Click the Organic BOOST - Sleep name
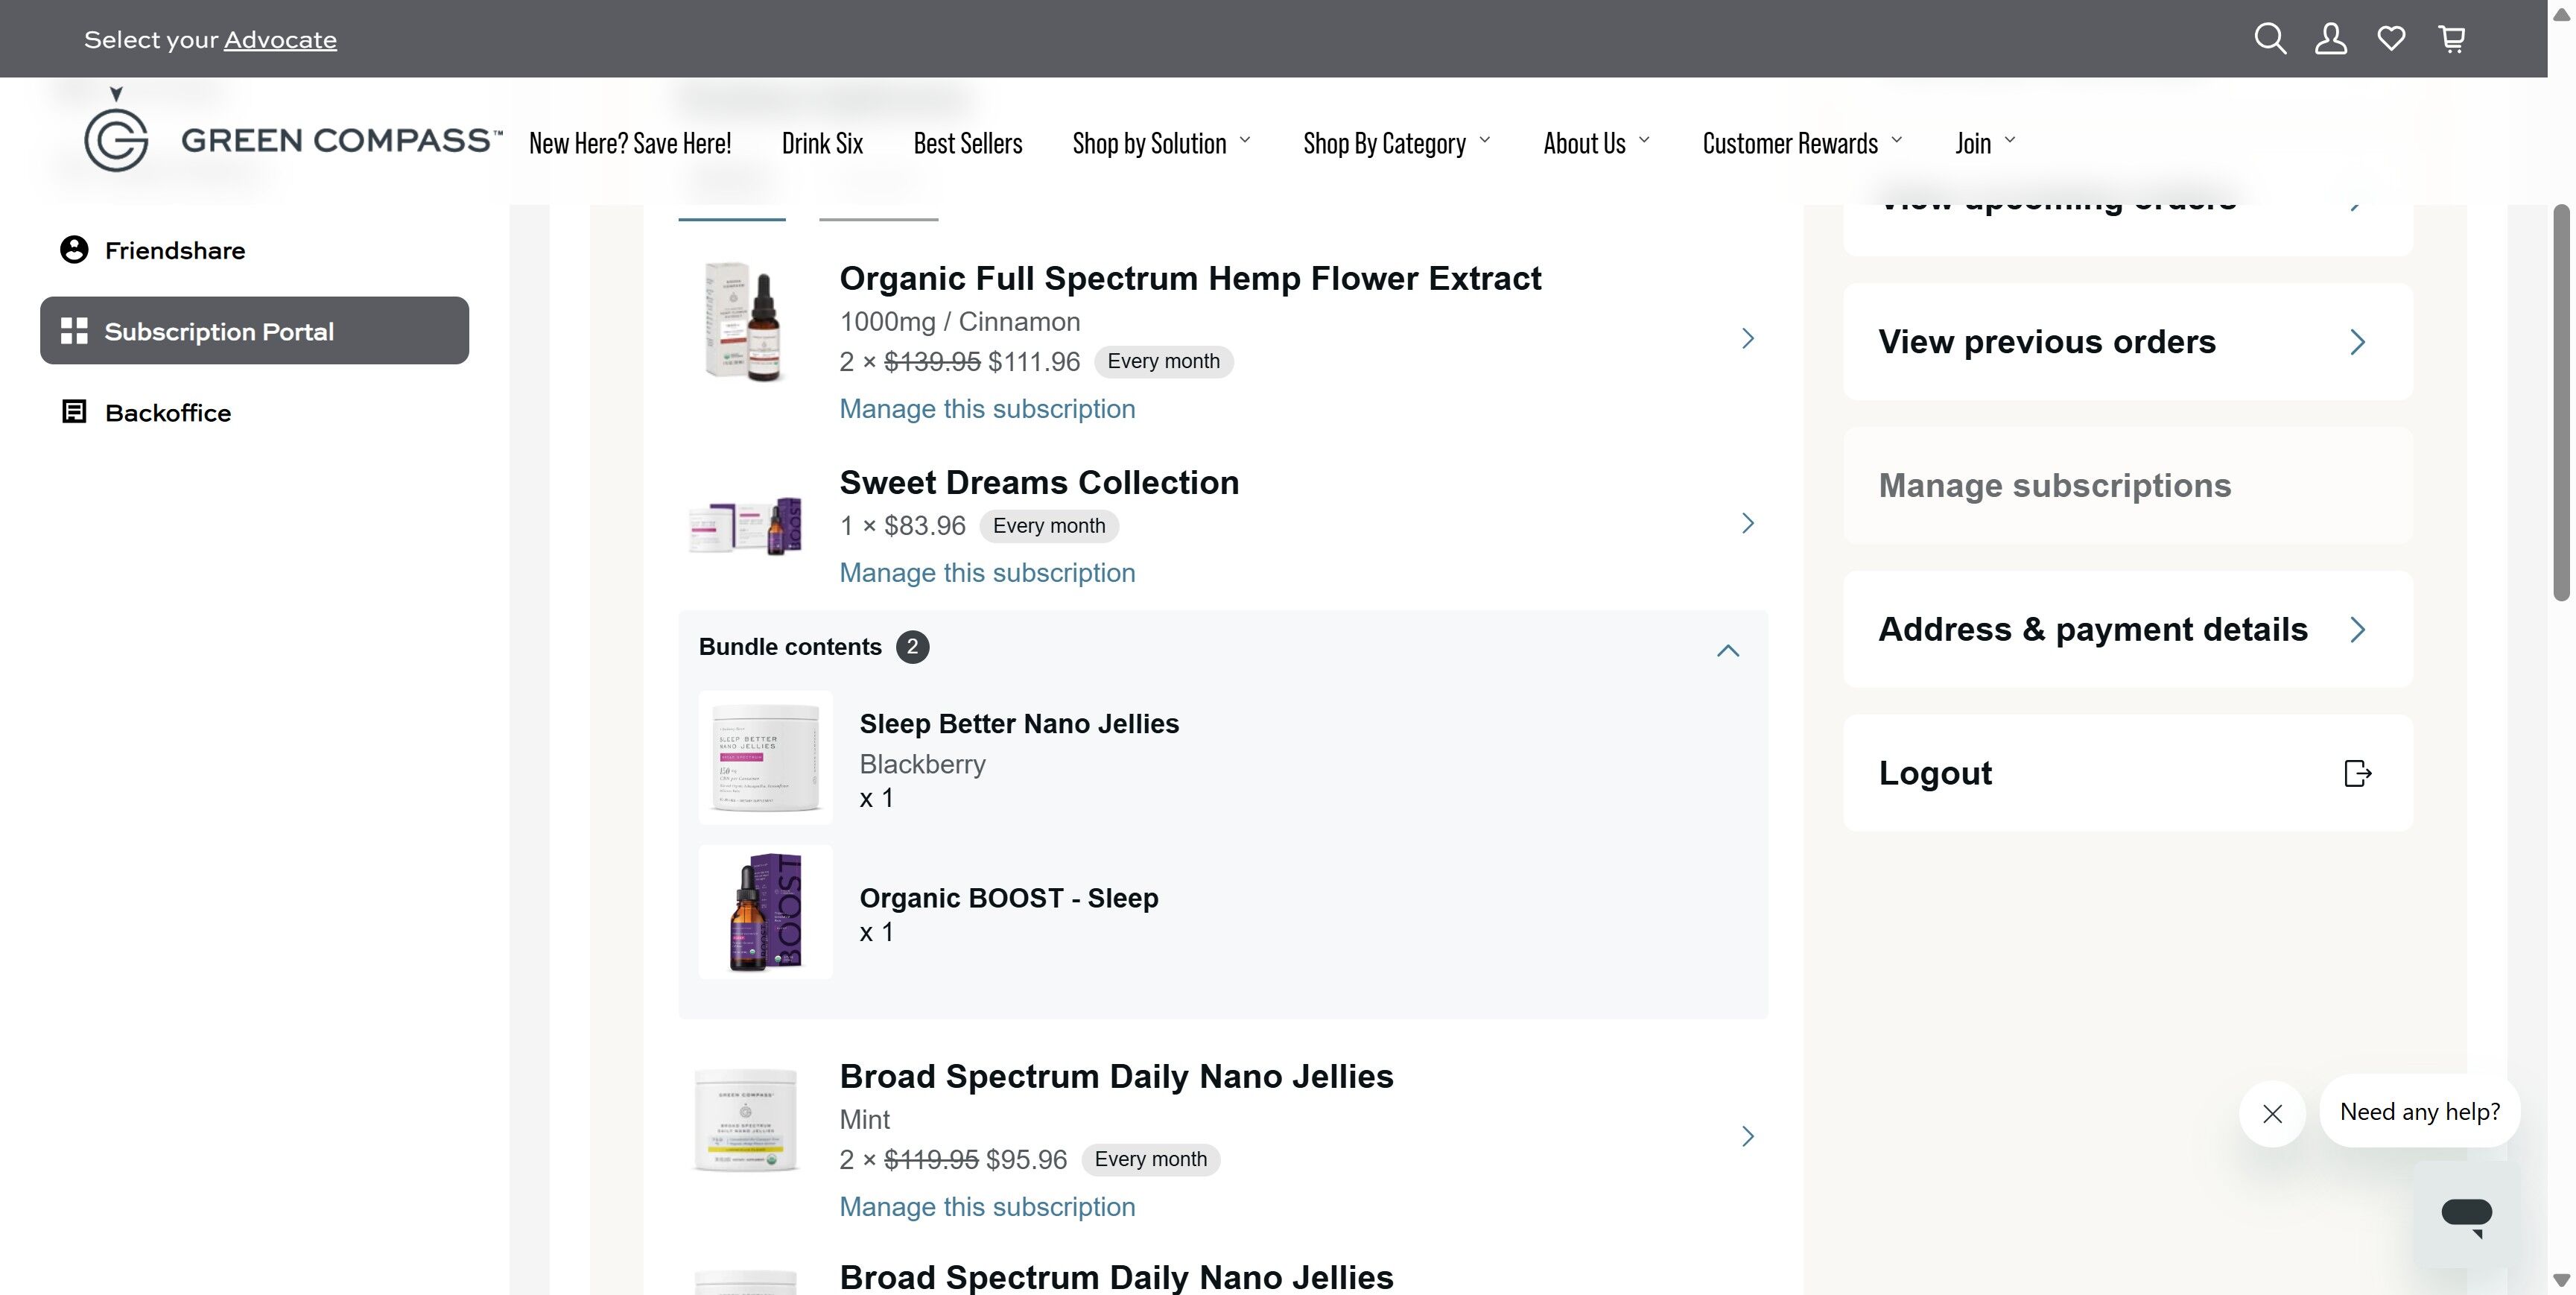2576x1295 pixels. tap(1009, 898)
